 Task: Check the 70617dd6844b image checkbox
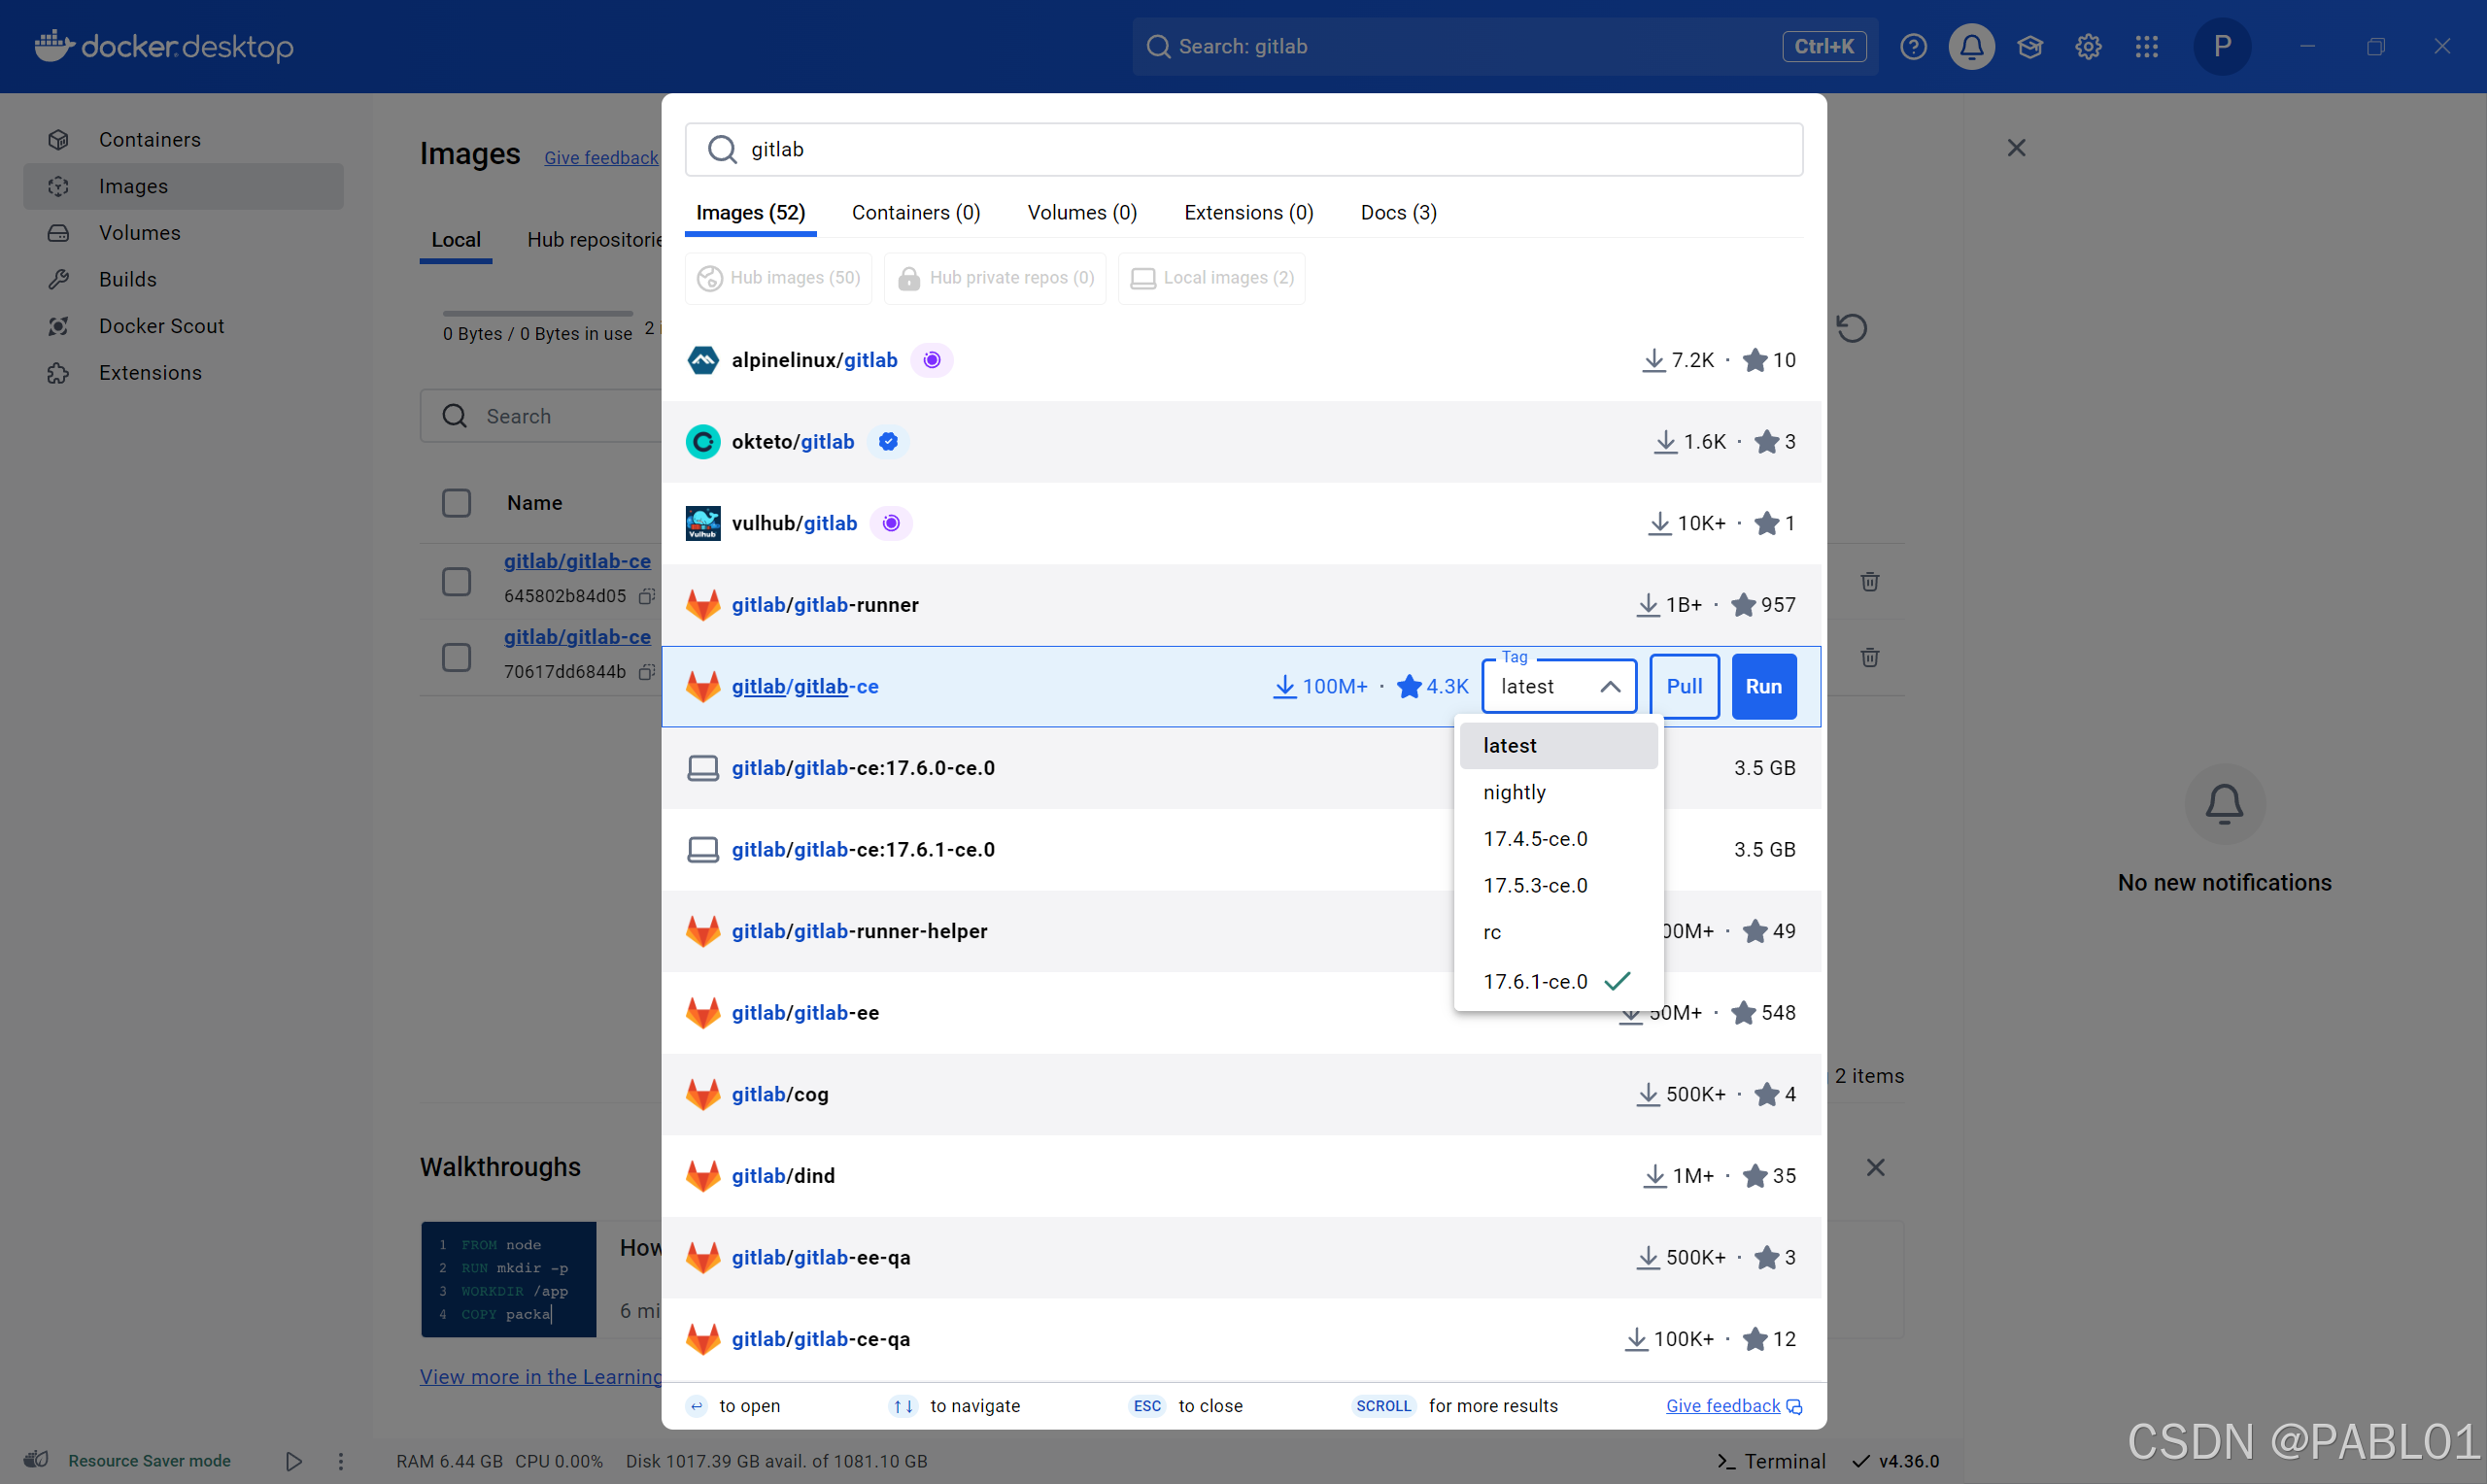coord(456,657)
